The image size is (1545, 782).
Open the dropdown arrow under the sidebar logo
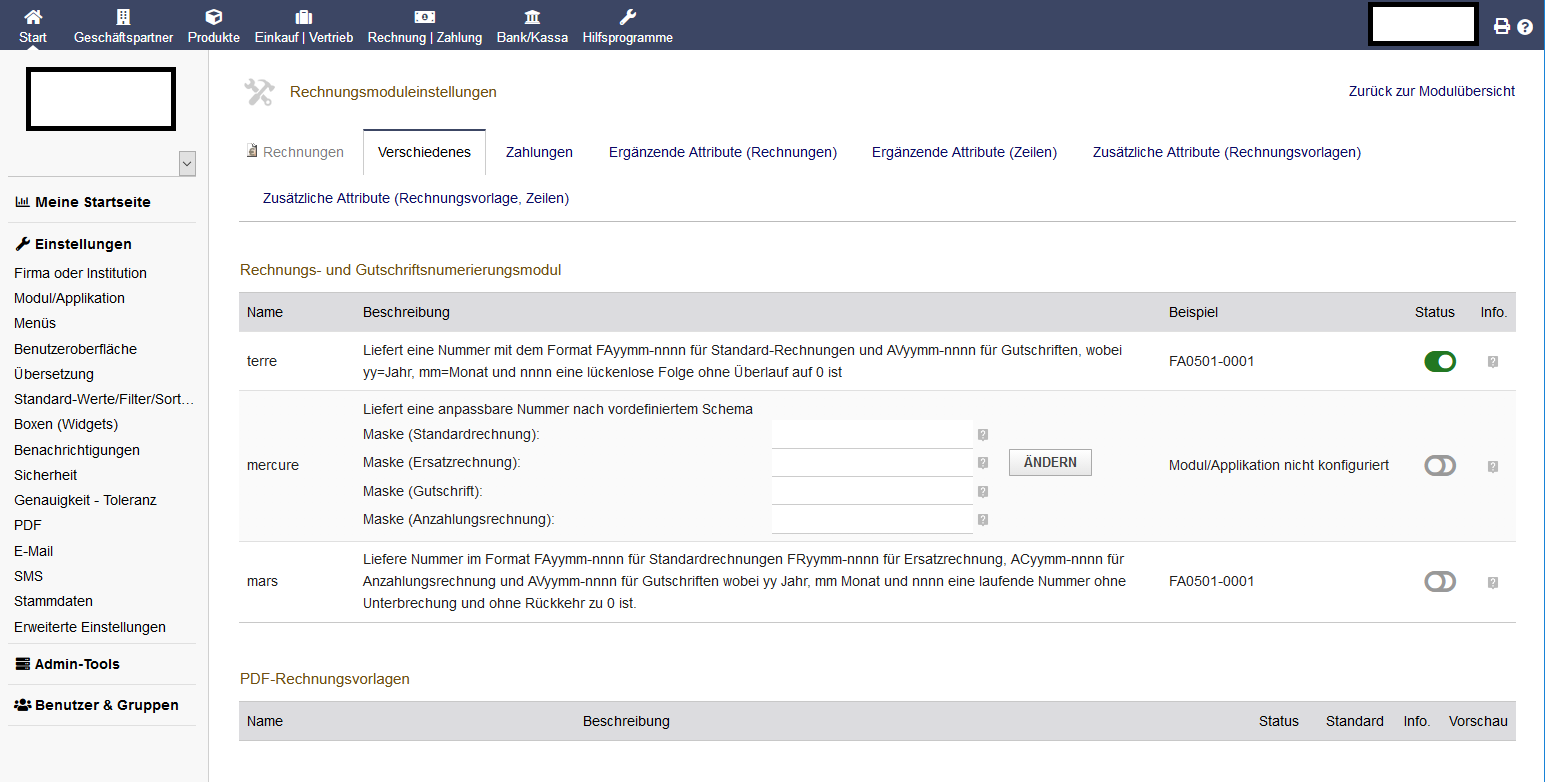point(187,164)
